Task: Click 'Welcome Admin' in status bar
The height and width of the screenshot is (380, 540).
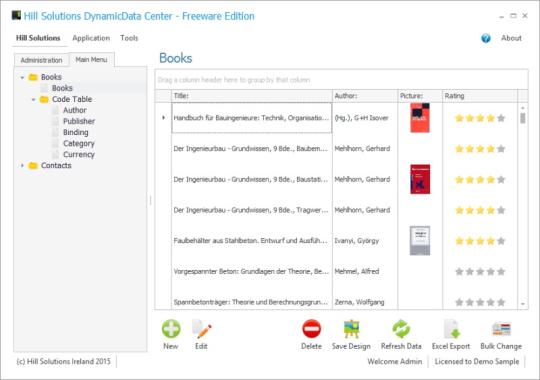Action: pos(395,361)
